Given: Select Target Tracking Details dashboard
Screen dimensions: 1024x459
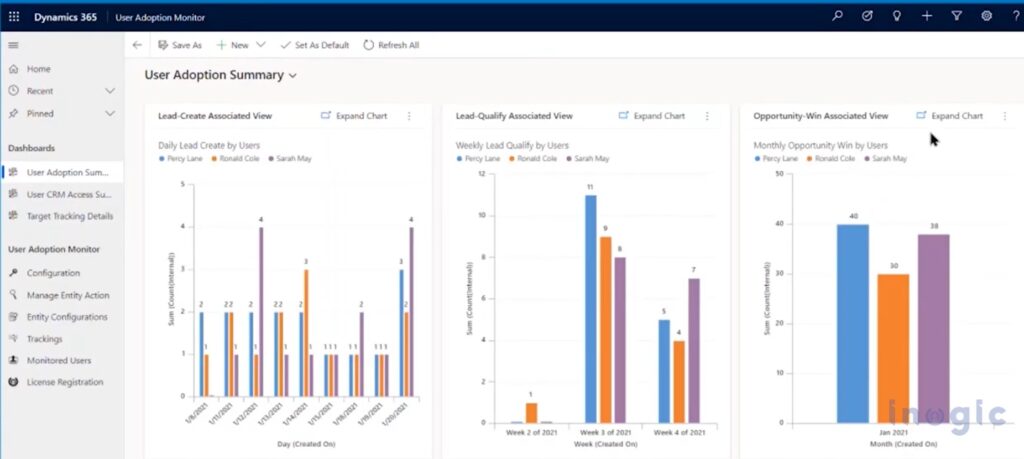Looking at the screenshot, I should pyautogui.click(x=68, y=216).
